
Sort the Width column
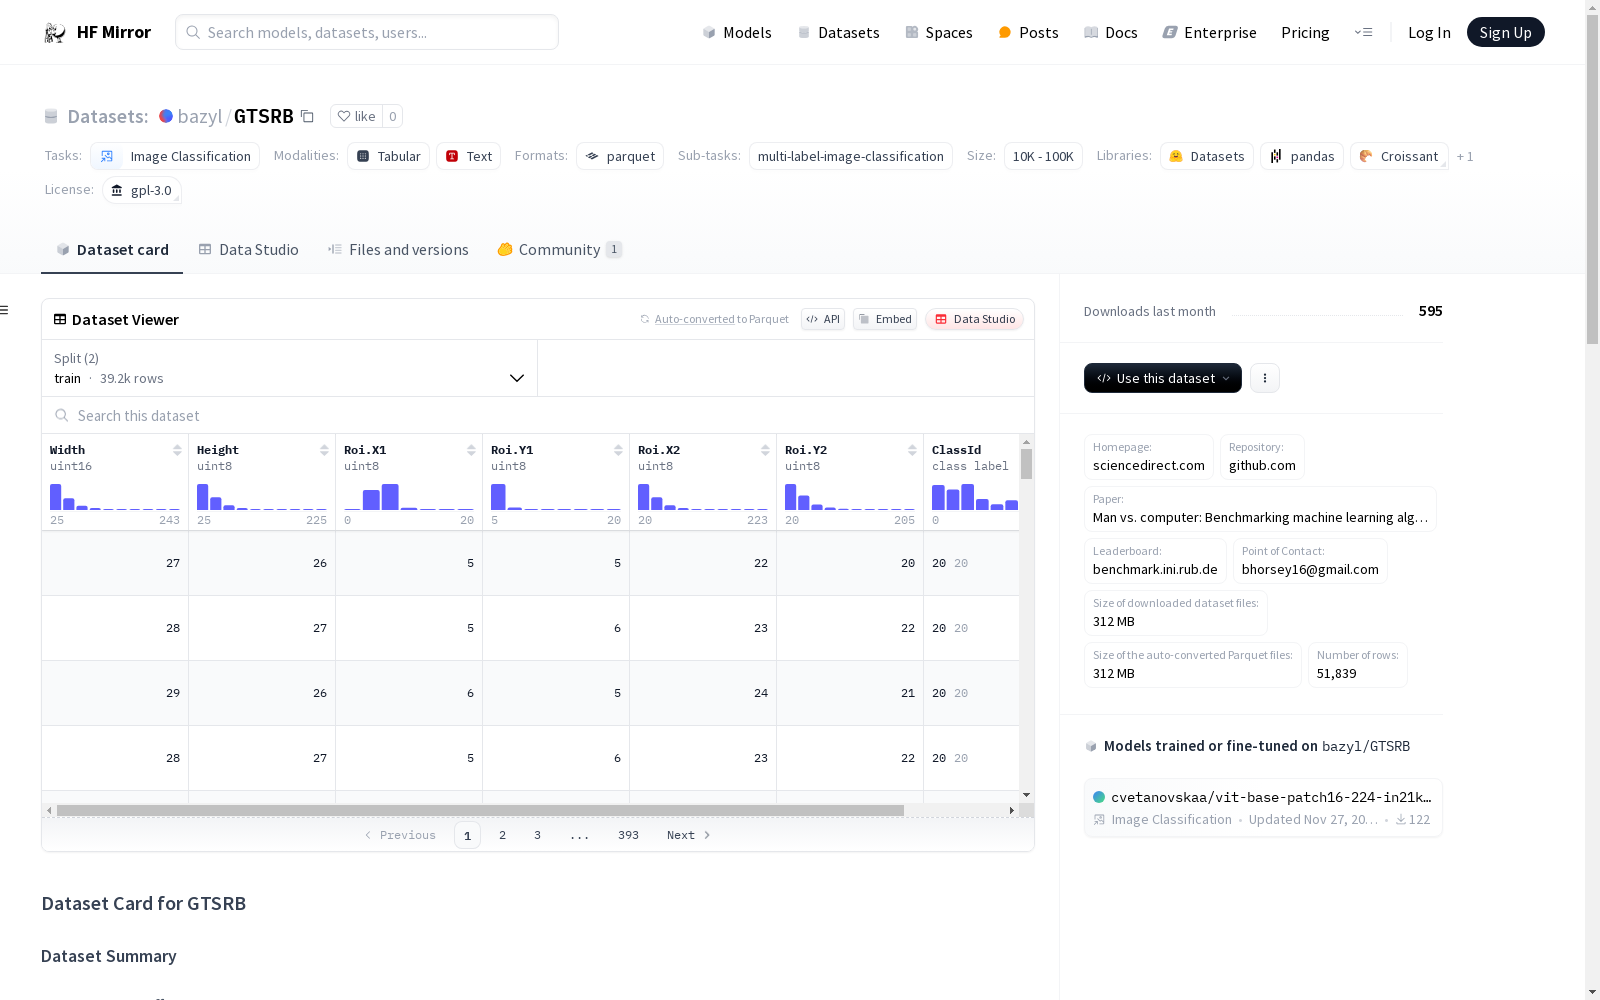177,450
